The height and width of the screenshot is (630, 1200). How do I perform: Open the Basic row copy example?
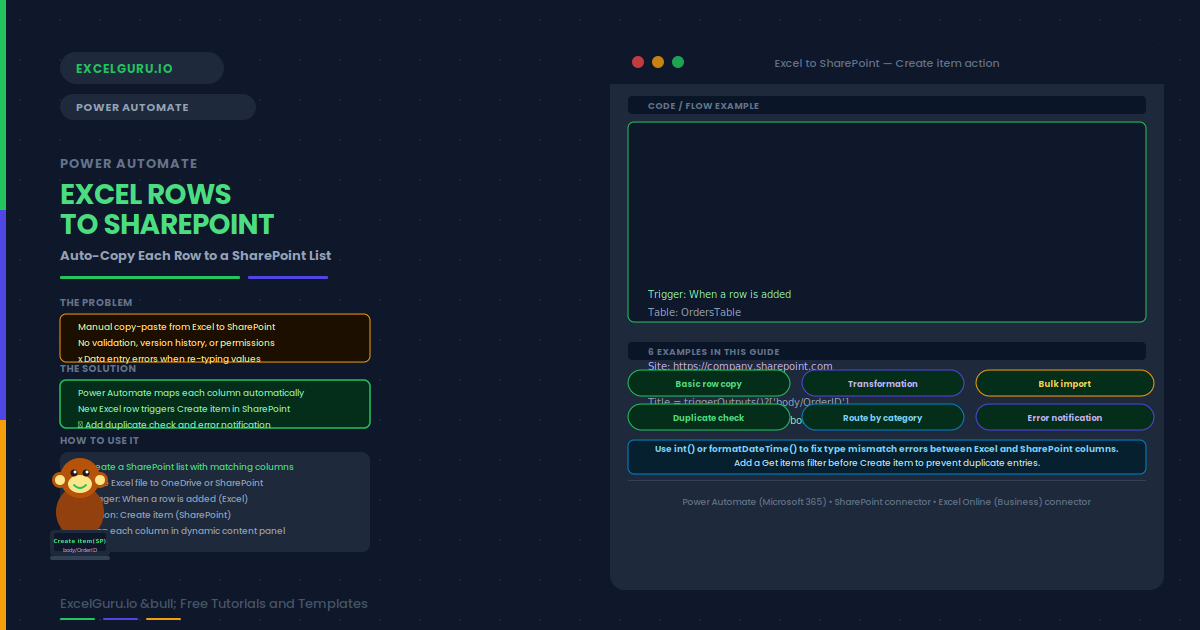pos(709,384)
